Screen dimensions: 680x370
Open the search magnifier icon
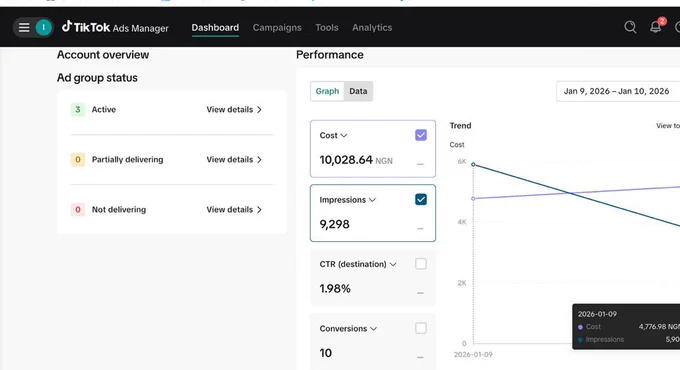click(630, 27)
